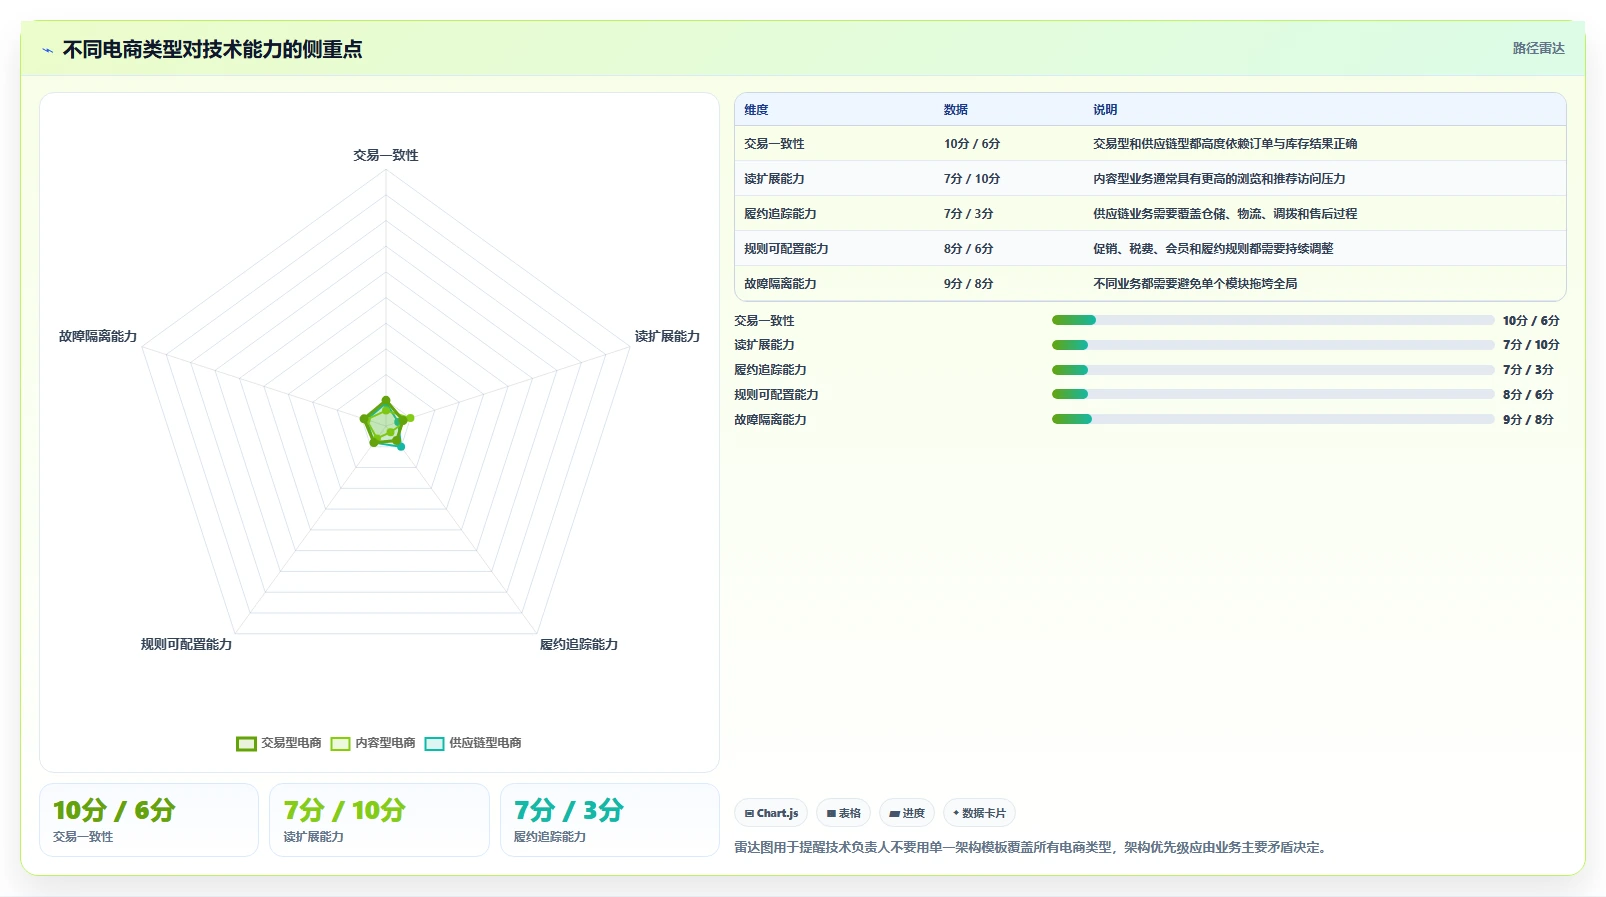
Task: Click table value 7分 / 10分
Action: [972, 179]
